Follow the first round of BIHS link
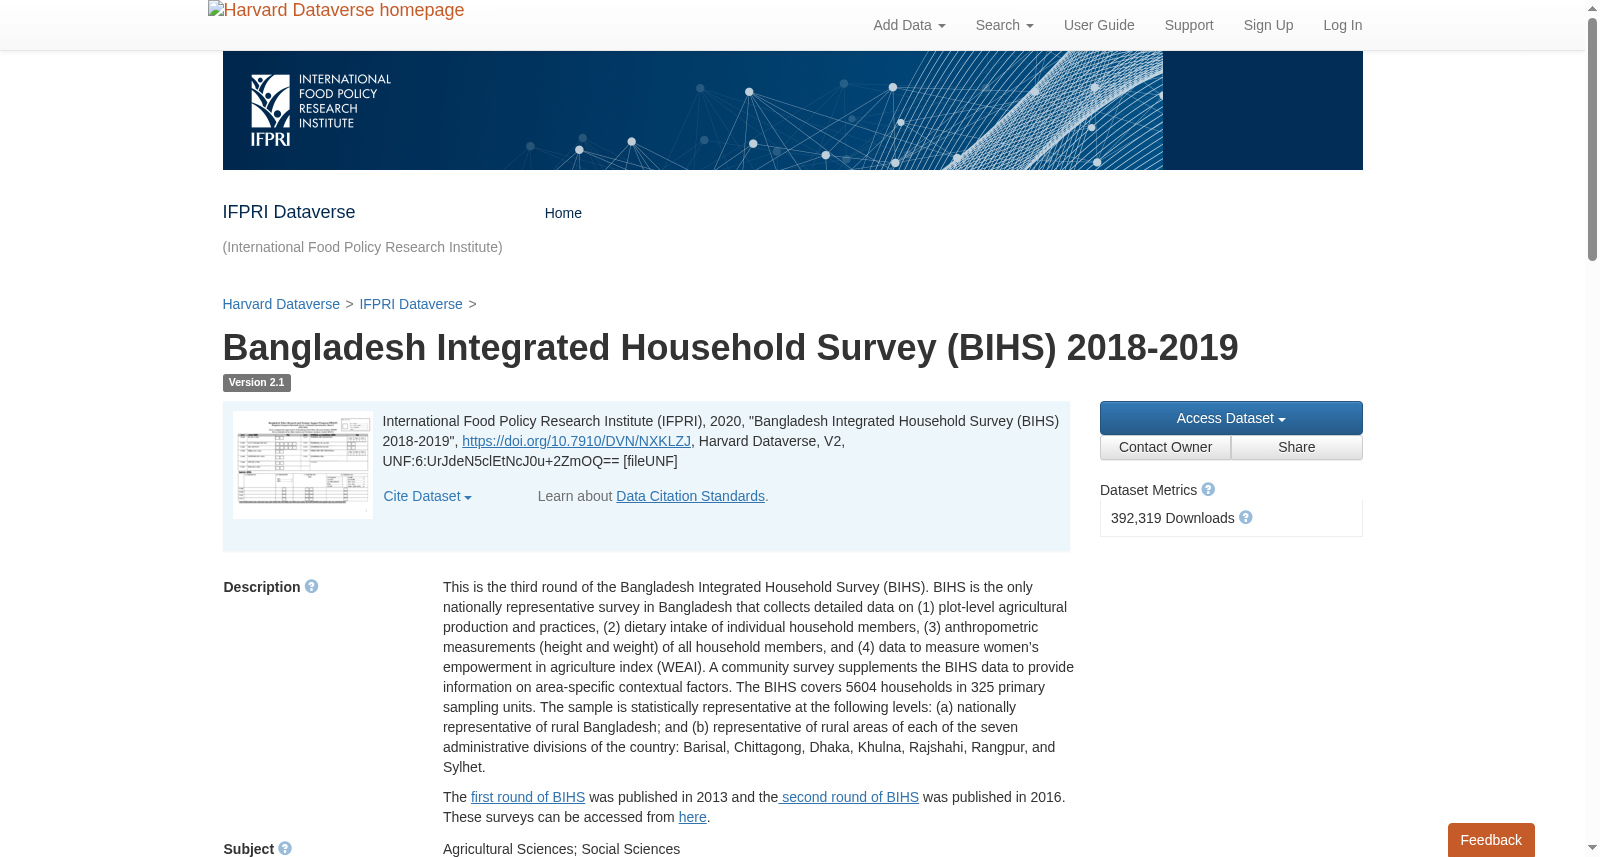Screen dimensions: 1600x857 point(528,797)
